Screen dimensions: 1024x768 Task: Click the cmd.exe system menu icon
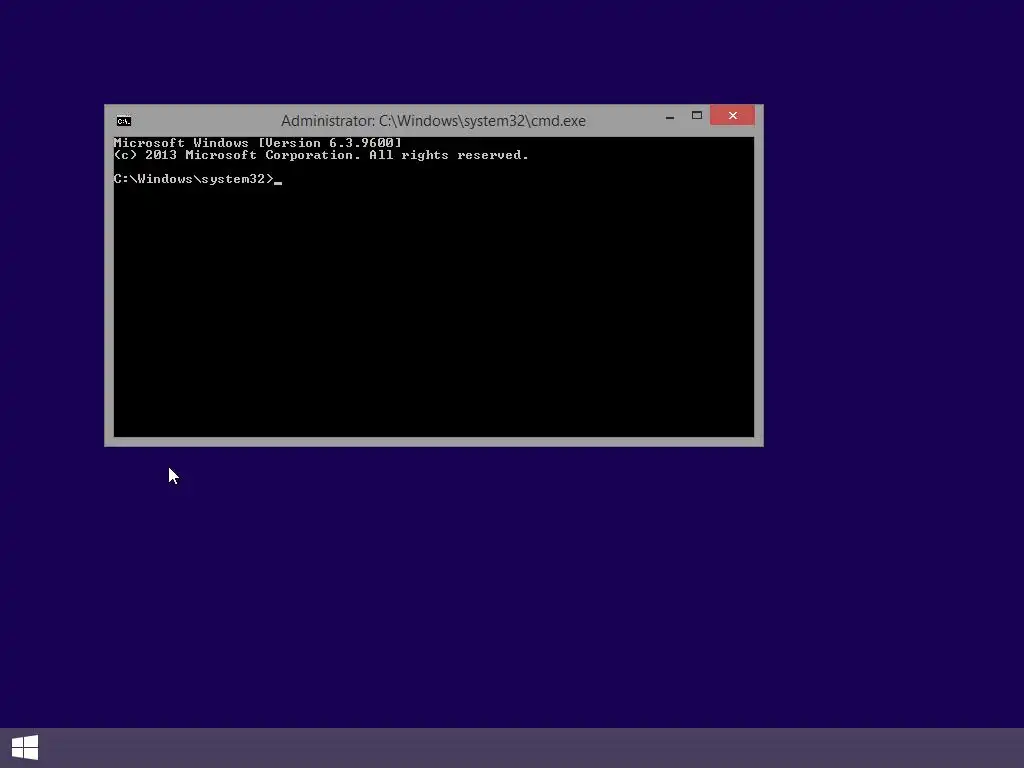123,121
